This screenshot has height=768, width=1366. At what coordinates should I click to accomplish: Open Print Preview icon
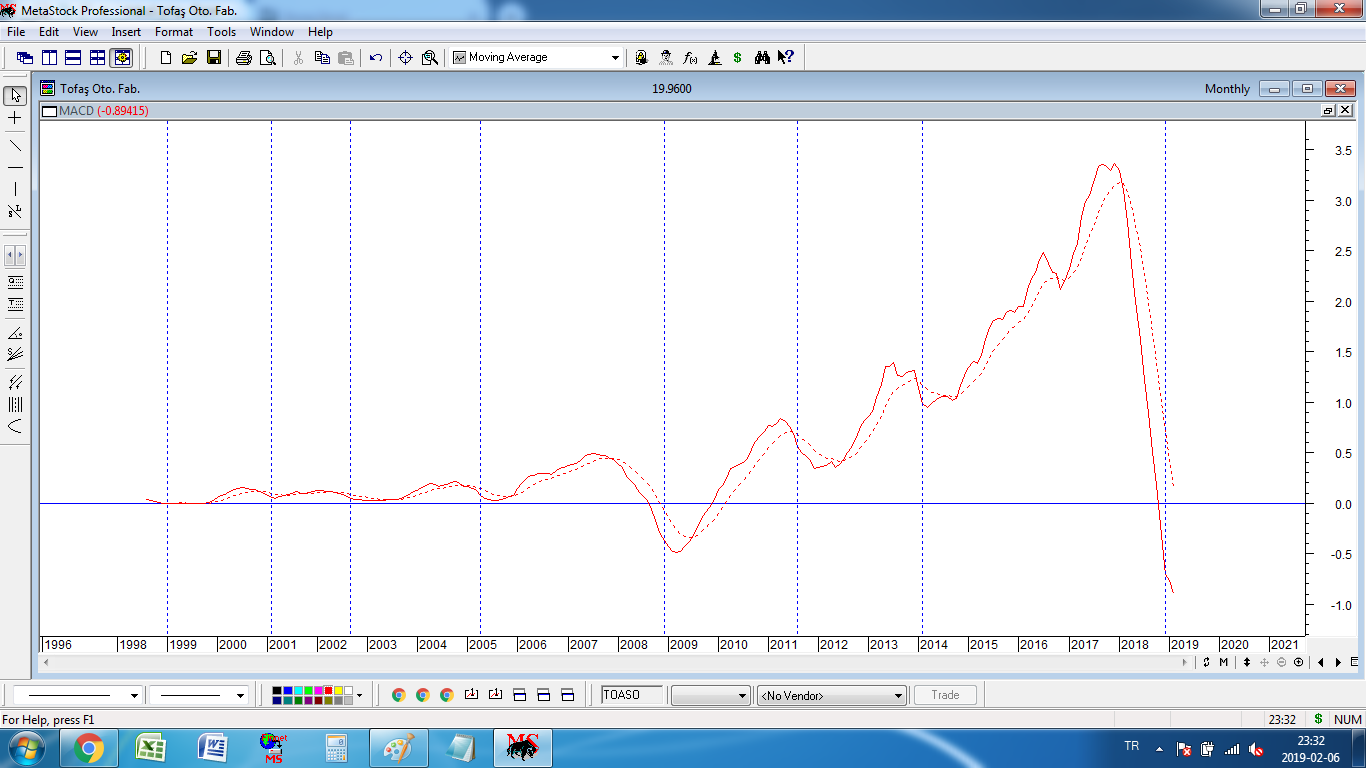[x=268, y=58]
